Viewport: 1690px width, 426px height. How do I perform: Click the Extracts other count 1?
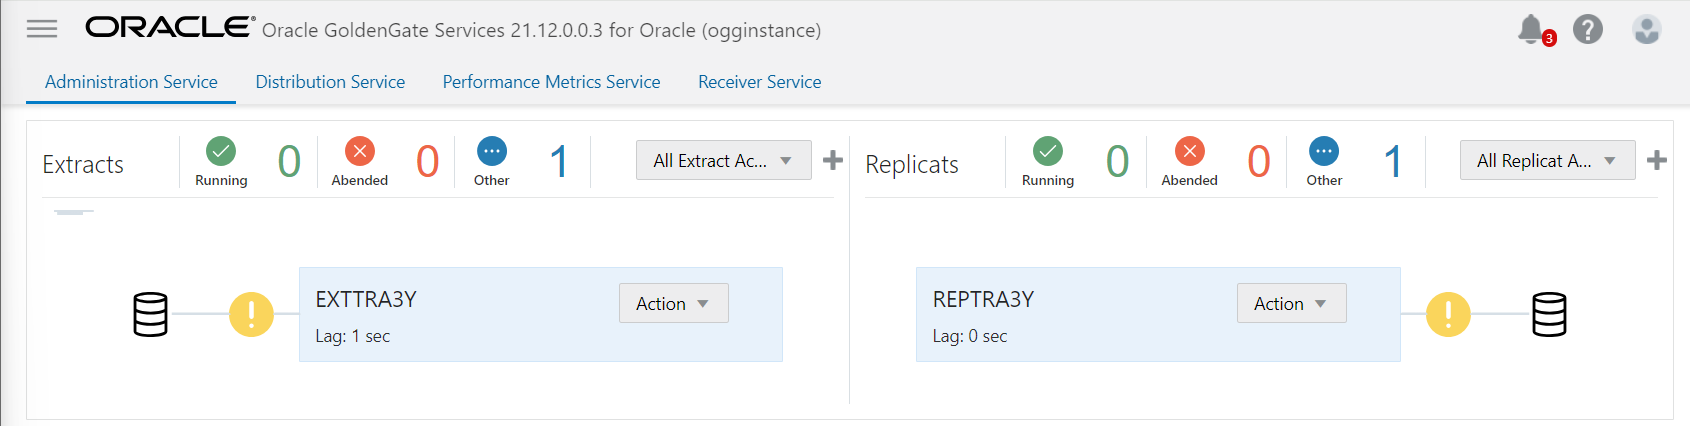pos(559,161)
